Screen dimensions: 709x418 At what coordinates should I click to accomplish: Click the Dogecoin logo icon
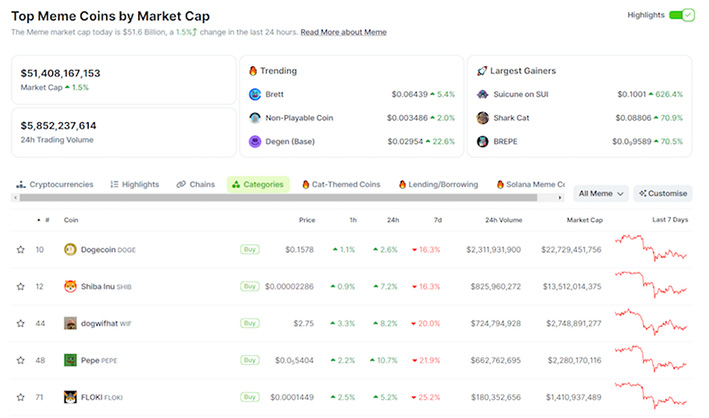coord(70,250)
